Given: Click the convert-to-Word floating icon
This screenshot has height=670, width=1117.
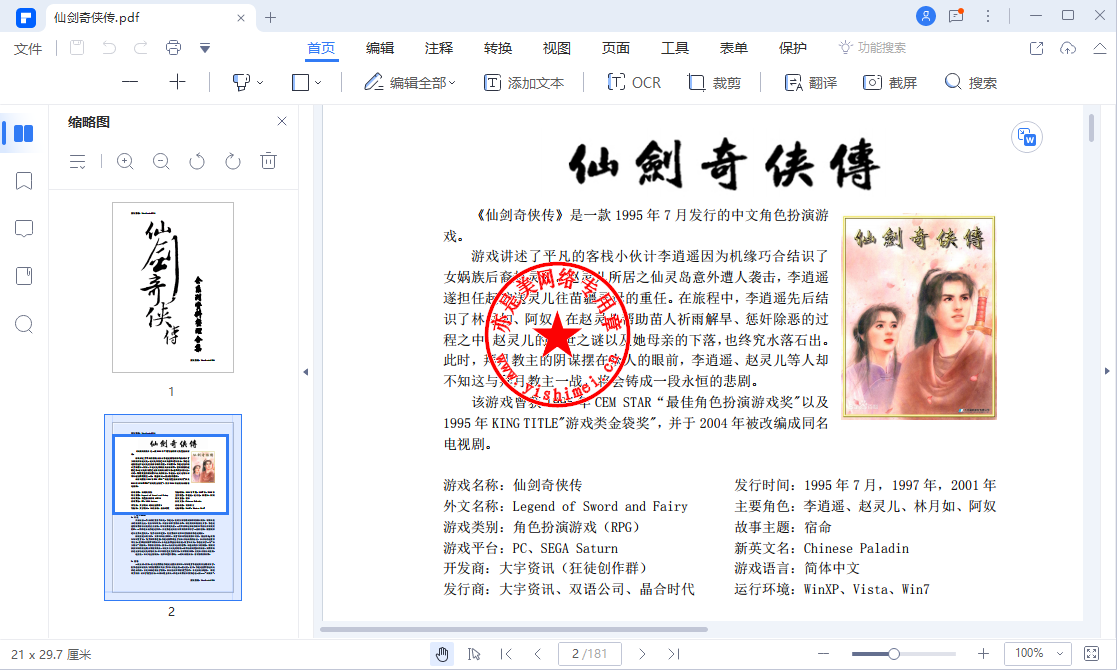Looking at the screenshot, I should (x=1027, y=137).
